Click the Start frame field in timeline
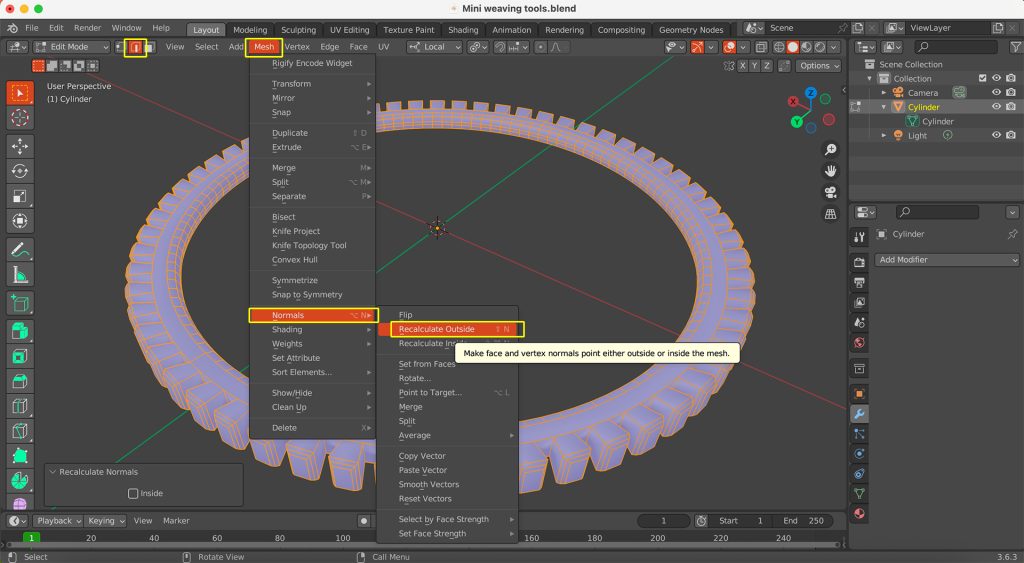Screen dimensions: 1024x563 point(741,521)
